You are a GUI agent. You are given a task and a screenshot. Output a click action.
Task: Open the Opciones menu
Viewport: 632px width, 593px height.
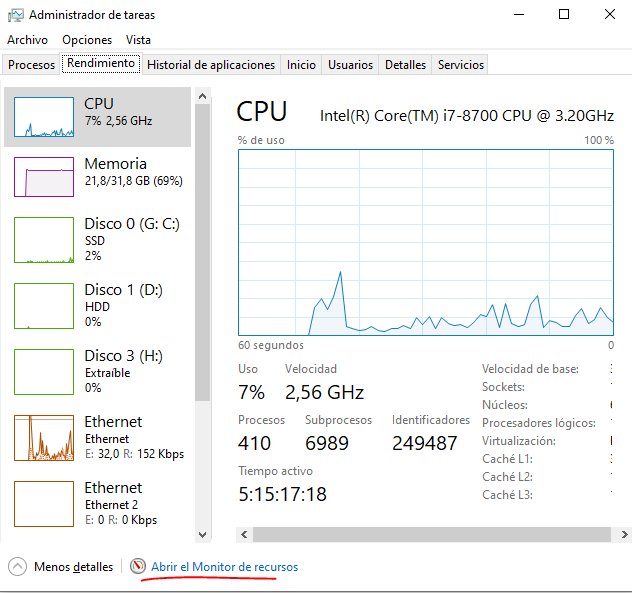click(87, 40)
